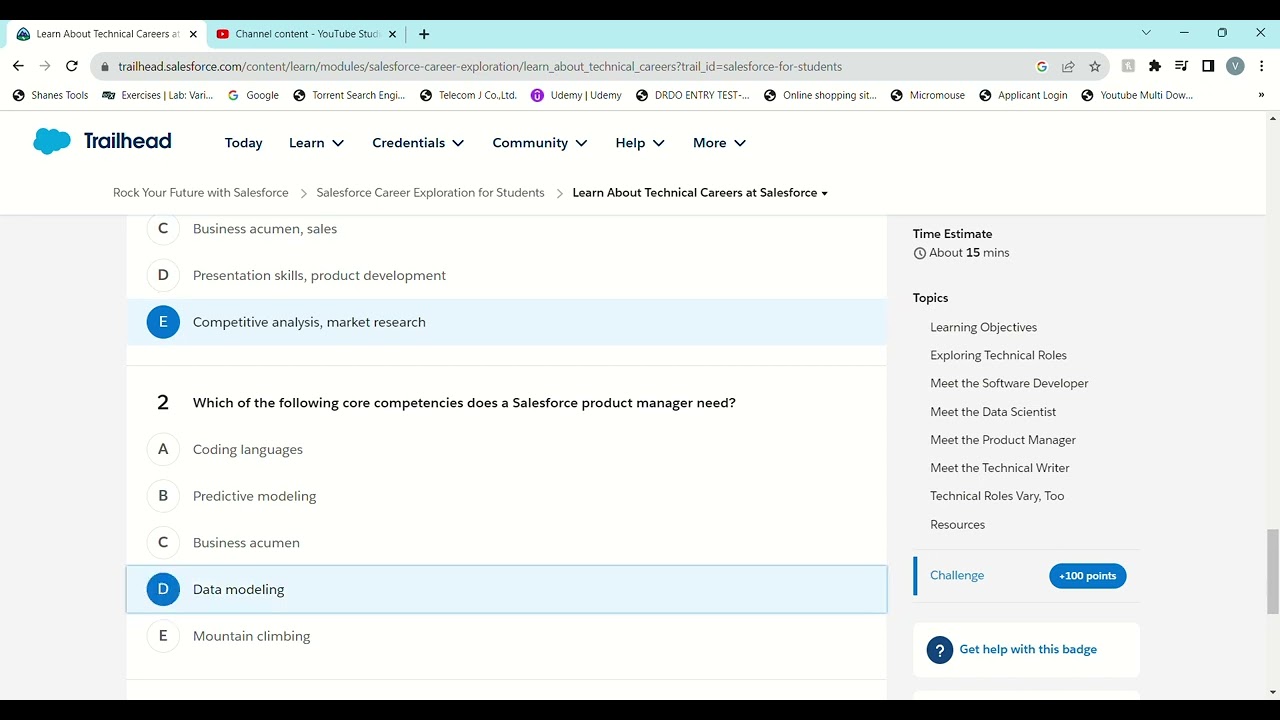Click the question mark help badge icon
The image size is (1280, 720).
coord(940,650)
